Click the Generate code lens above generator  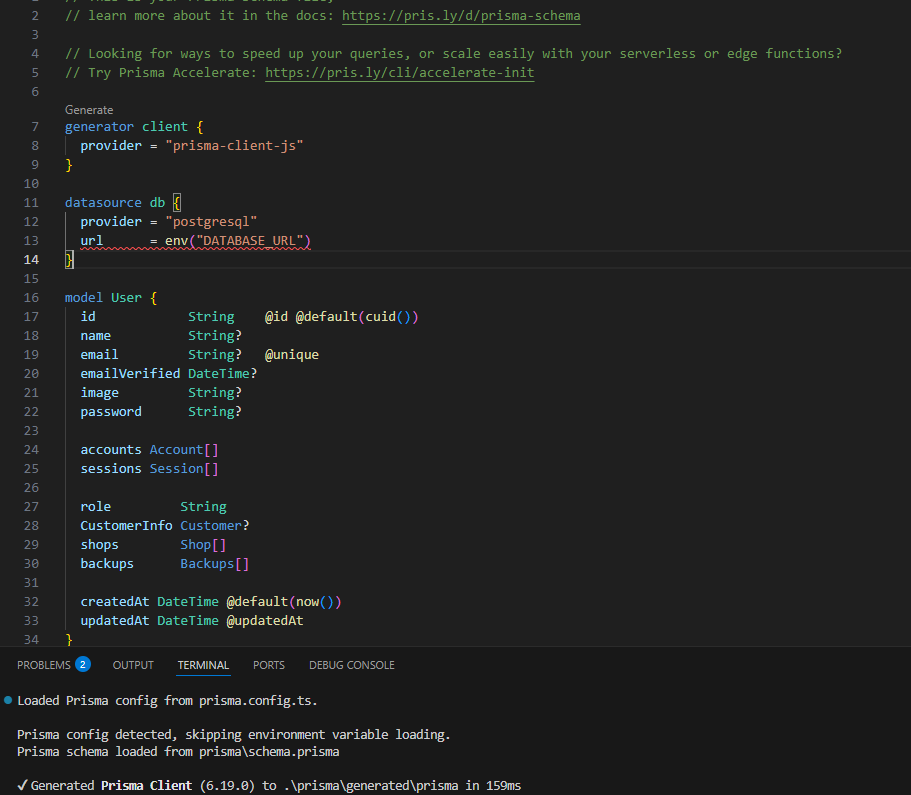[x=89, y=110]
